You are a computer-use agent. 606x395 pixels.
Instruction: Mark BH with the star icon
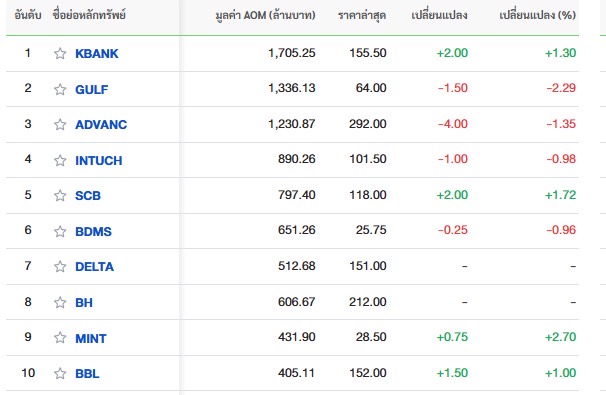[x=60, y=302]
